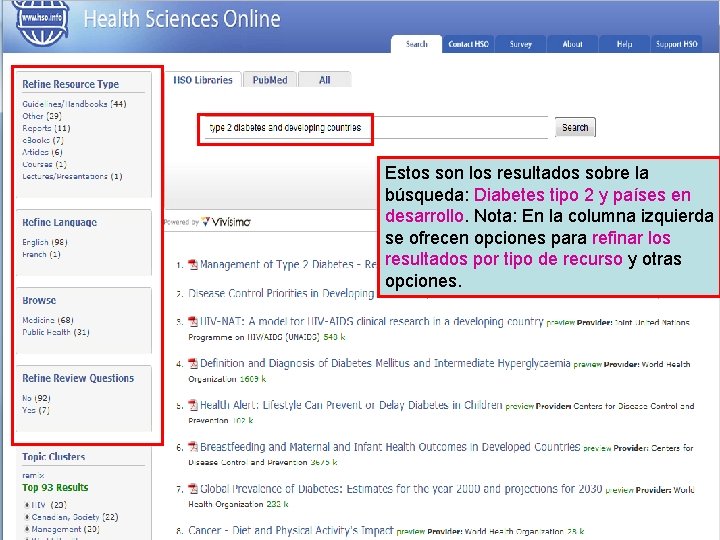Open PDF icon beside HIV-NAT result
The height and width of the screenshot is (540, 720).
(x=193, y=321)
